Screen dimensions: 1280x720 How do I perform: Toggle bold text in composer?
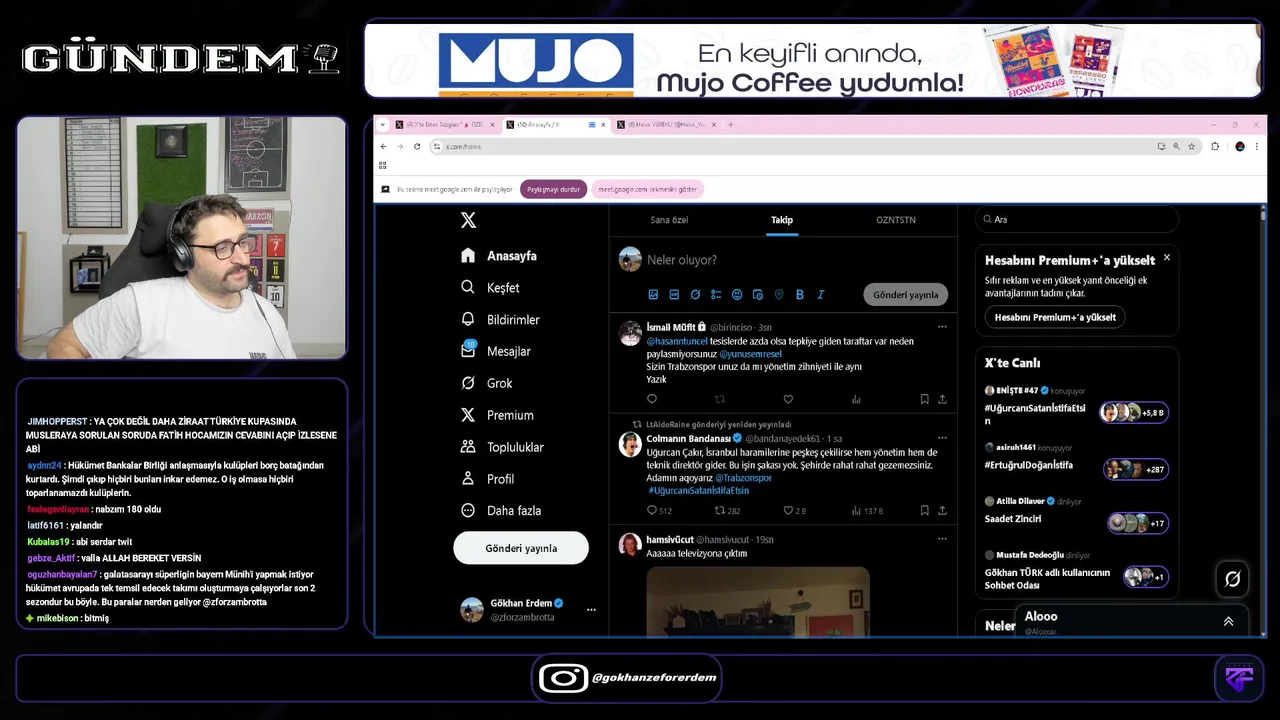click(x=800, y=294)
